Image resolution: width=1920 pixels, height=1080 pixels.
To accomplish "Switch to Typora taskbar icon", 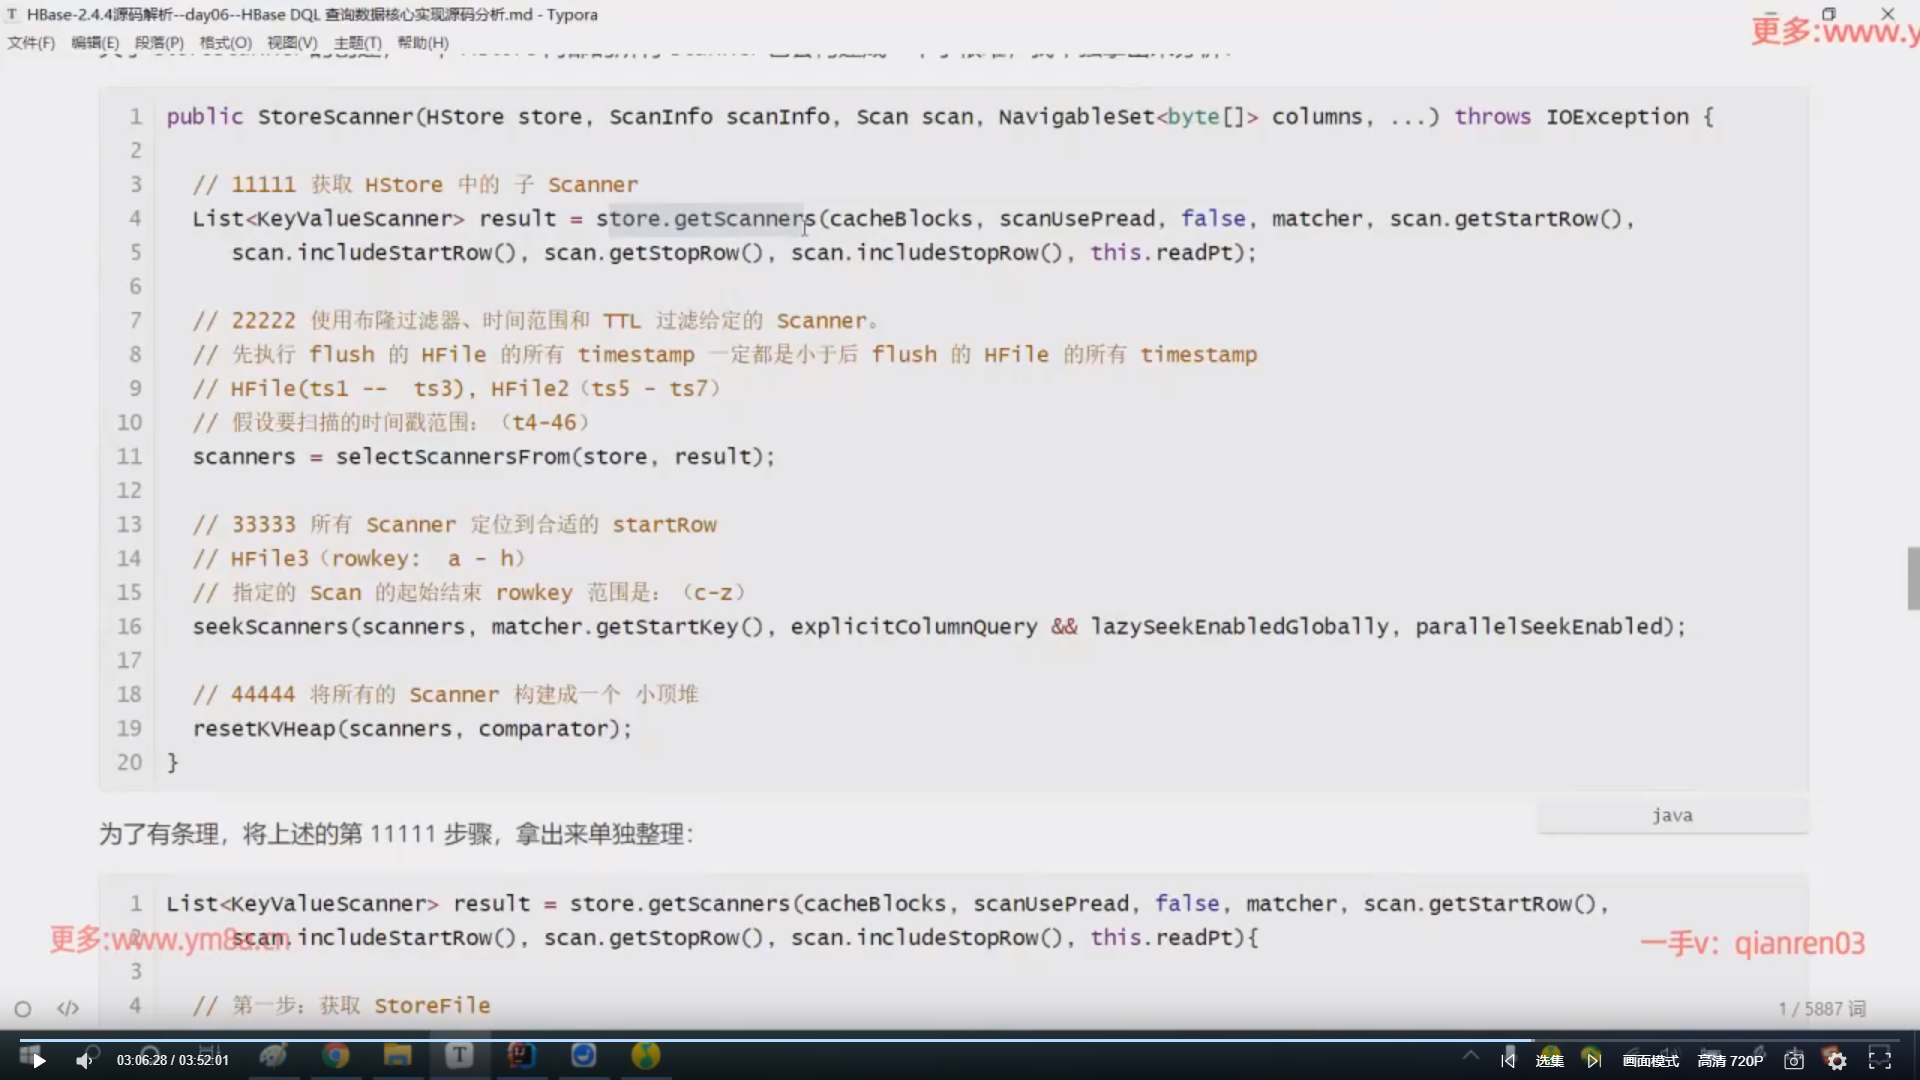I will click(459, 1056).
